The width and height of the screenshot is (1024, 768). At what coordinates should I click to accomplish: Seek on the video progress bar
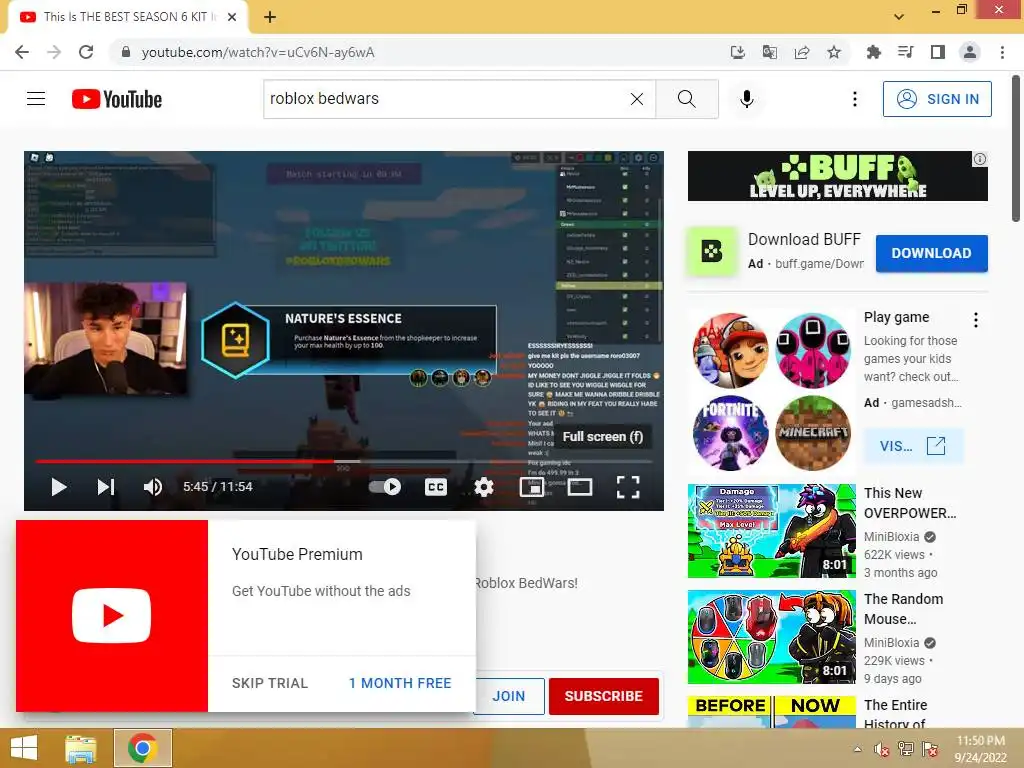[x=344, y=461]
